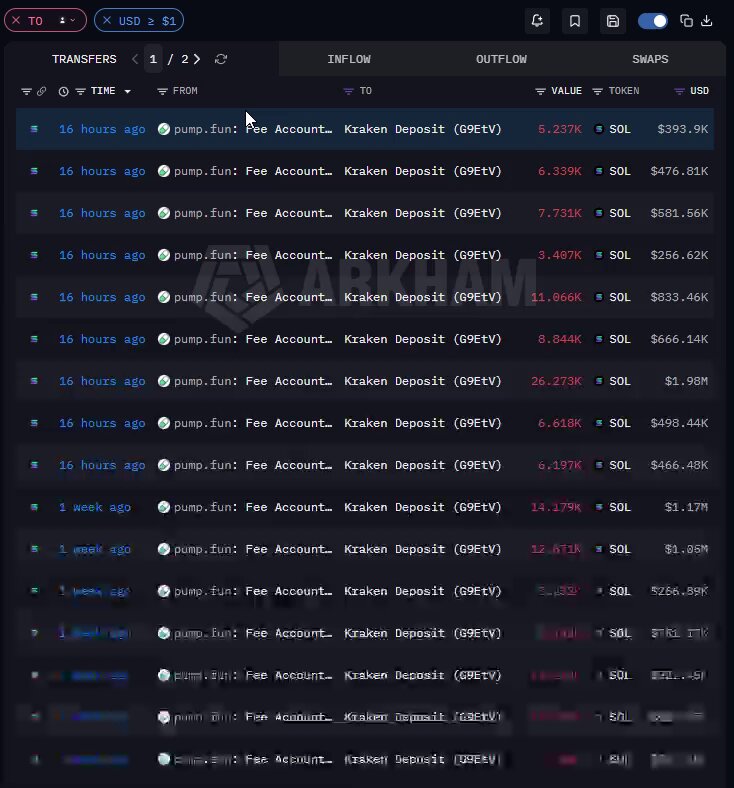
Task: Switch to the INFLOW tab
Action: click(349, 59)
